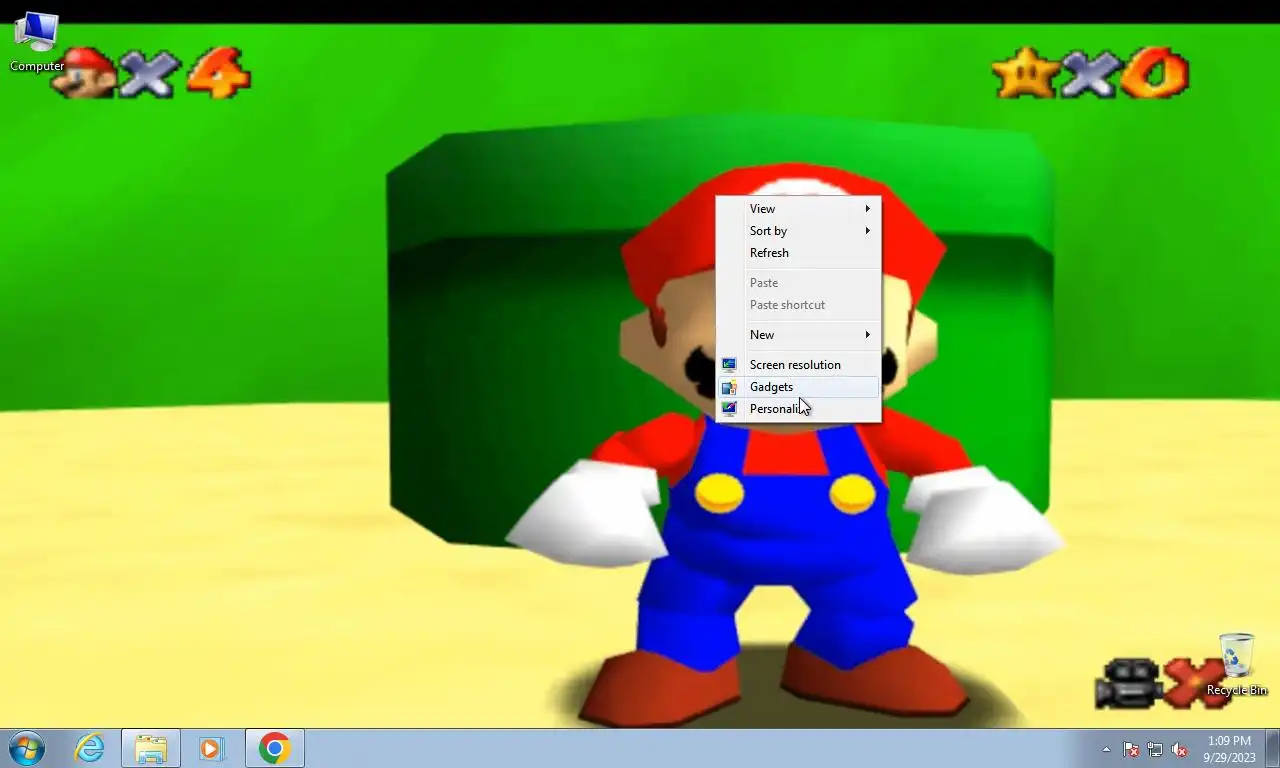Viewport: 1280px width, 768px height.
Task: Expand the New submenu
Action: point(799,335)
